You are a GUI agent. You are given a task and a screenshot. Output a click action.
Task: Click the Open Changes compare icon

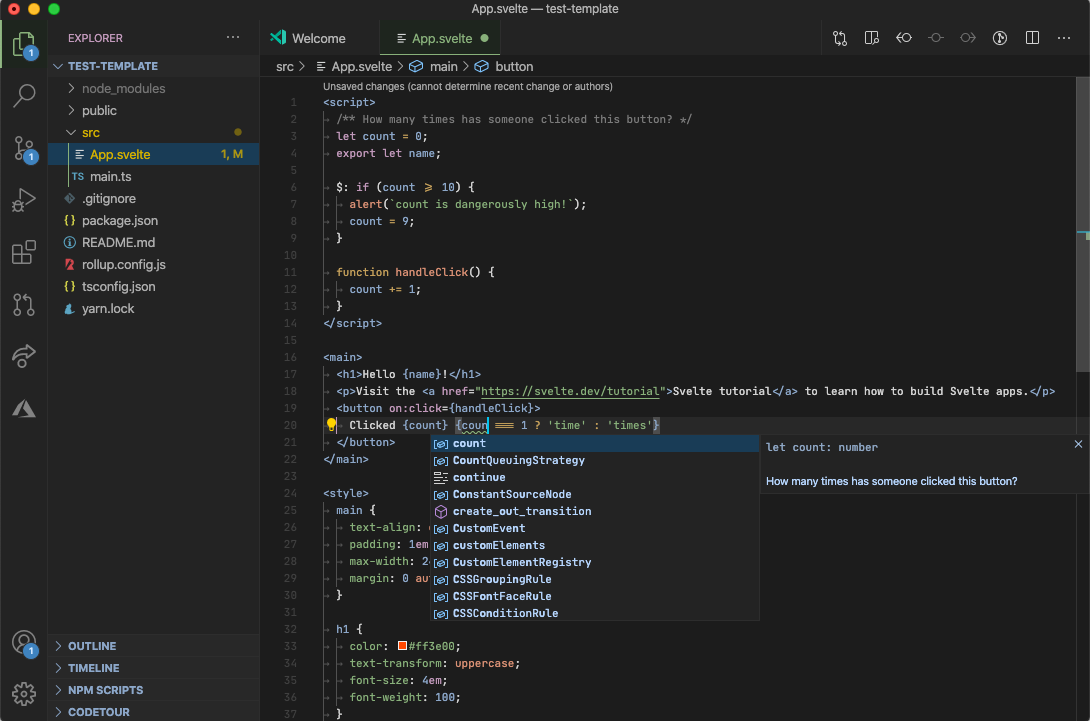coord(839,38)
